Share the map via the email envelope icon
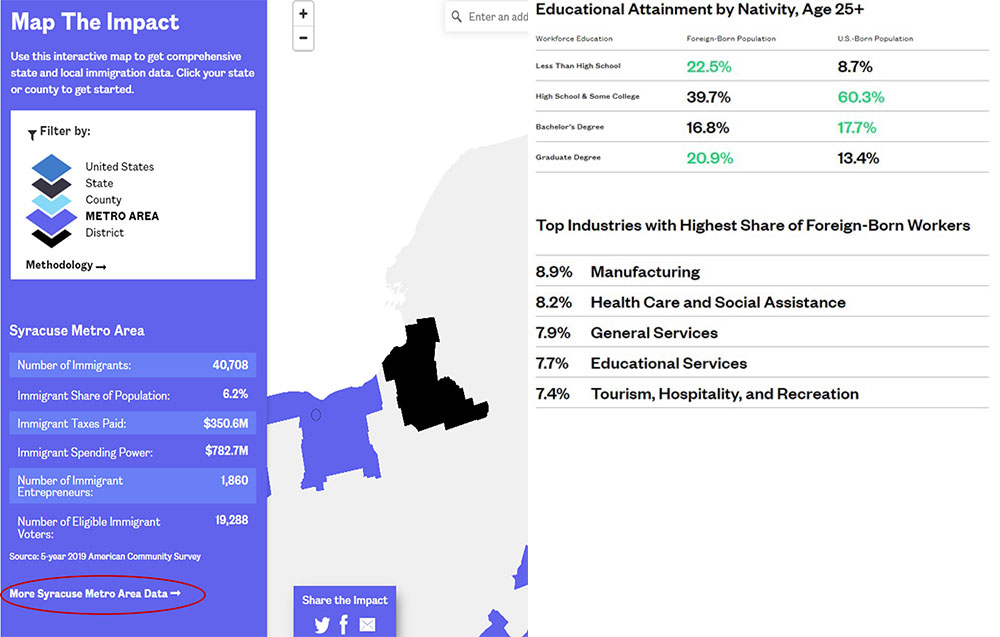Screen dimensions: 1000x637 pyautogui.click(x=367, y=625)
